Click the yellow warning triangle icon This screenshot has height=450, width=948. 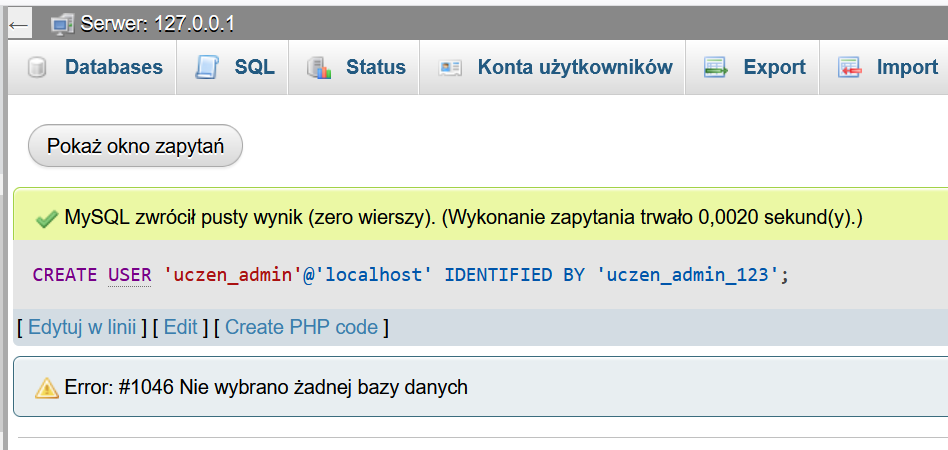[46, 387]
